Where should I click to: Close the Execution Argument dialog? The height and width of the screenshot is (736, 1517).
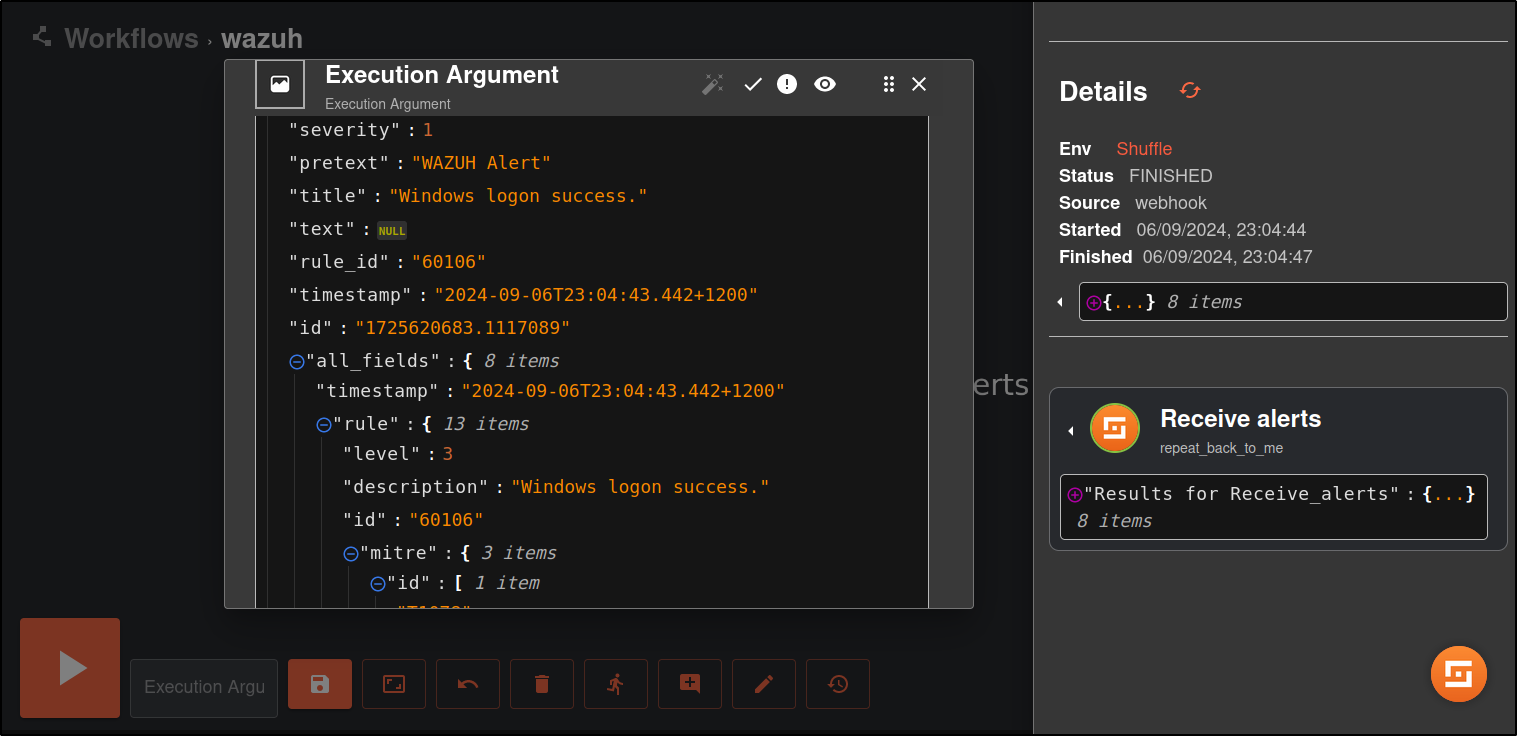[919, 84]
